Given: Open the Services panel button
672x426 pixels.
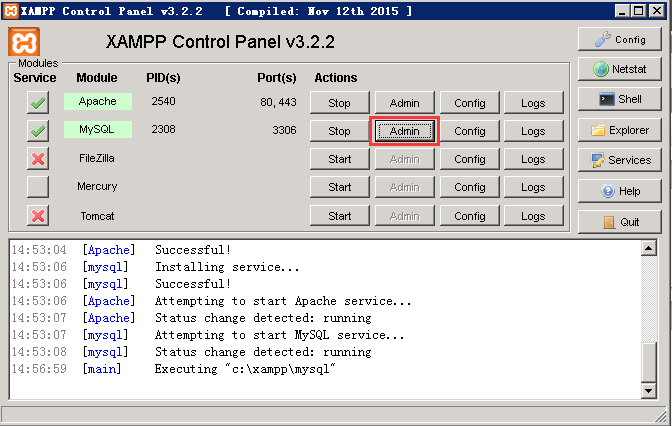Looking at the screenshot, I should (x=621, y=160).
